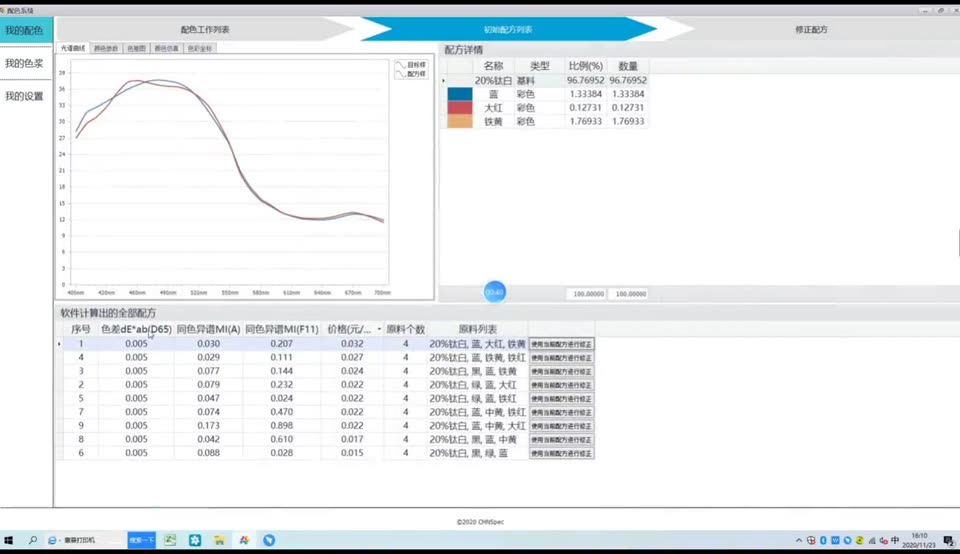The height and width of the screenshot is (554, 960).
Task: Click the 数量 total field showing 100.00000
Action: pyautogui.click(x=630, y=294)
